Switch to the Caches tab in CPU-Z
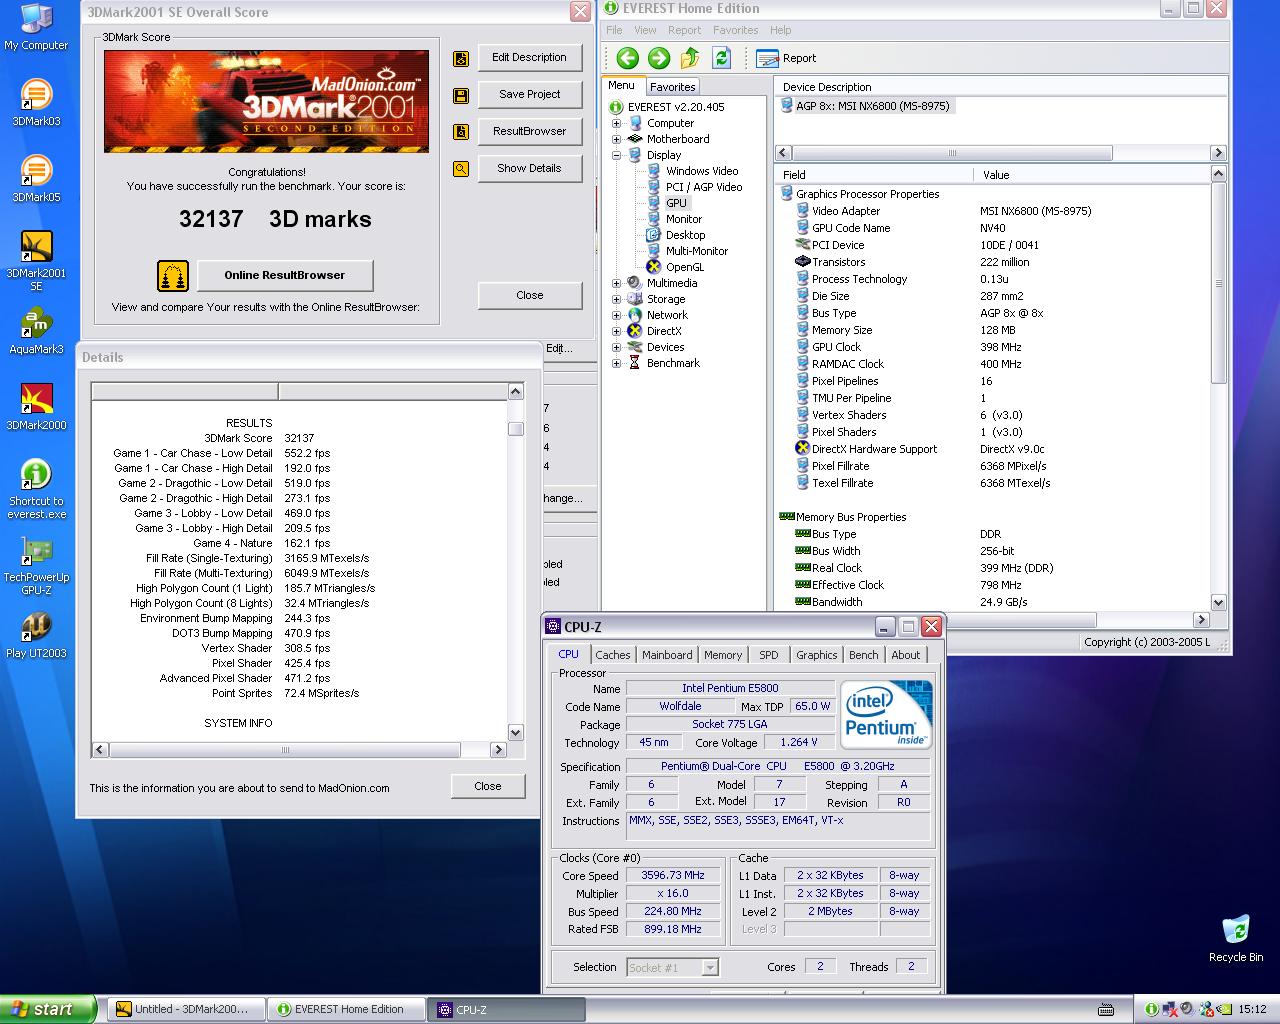This screenshot has width=1280, height=1024. [x=613, y=655]
